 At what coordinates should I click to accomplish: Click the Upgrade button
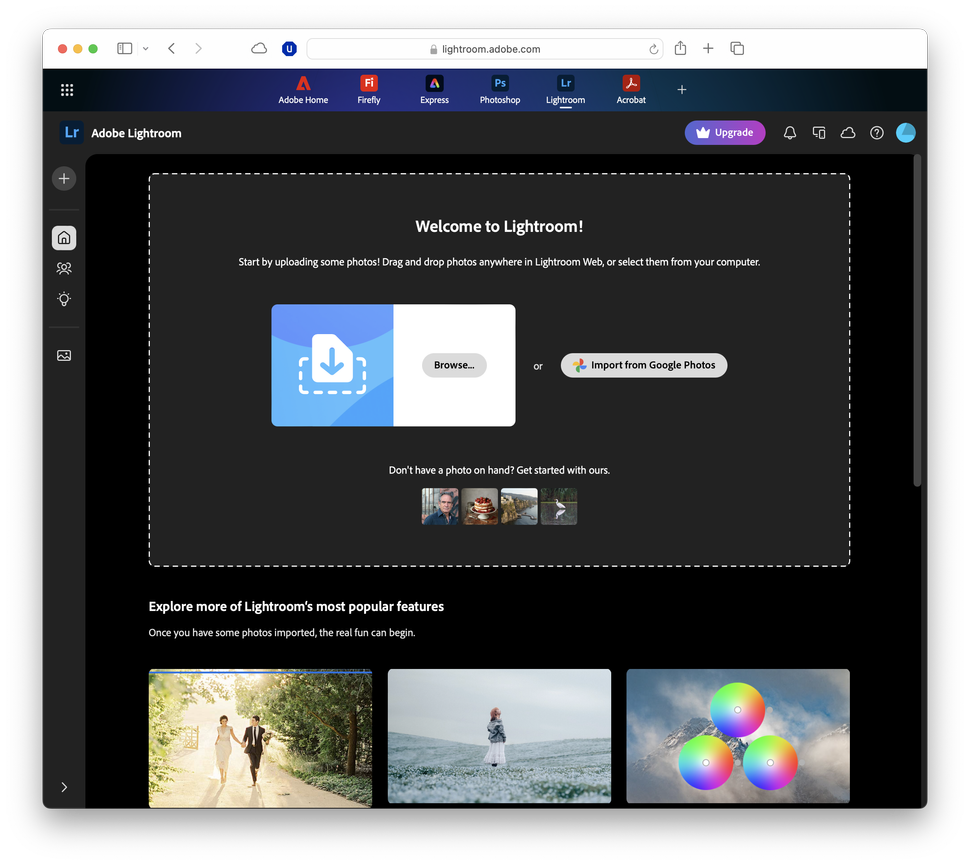tap(724, 132)
